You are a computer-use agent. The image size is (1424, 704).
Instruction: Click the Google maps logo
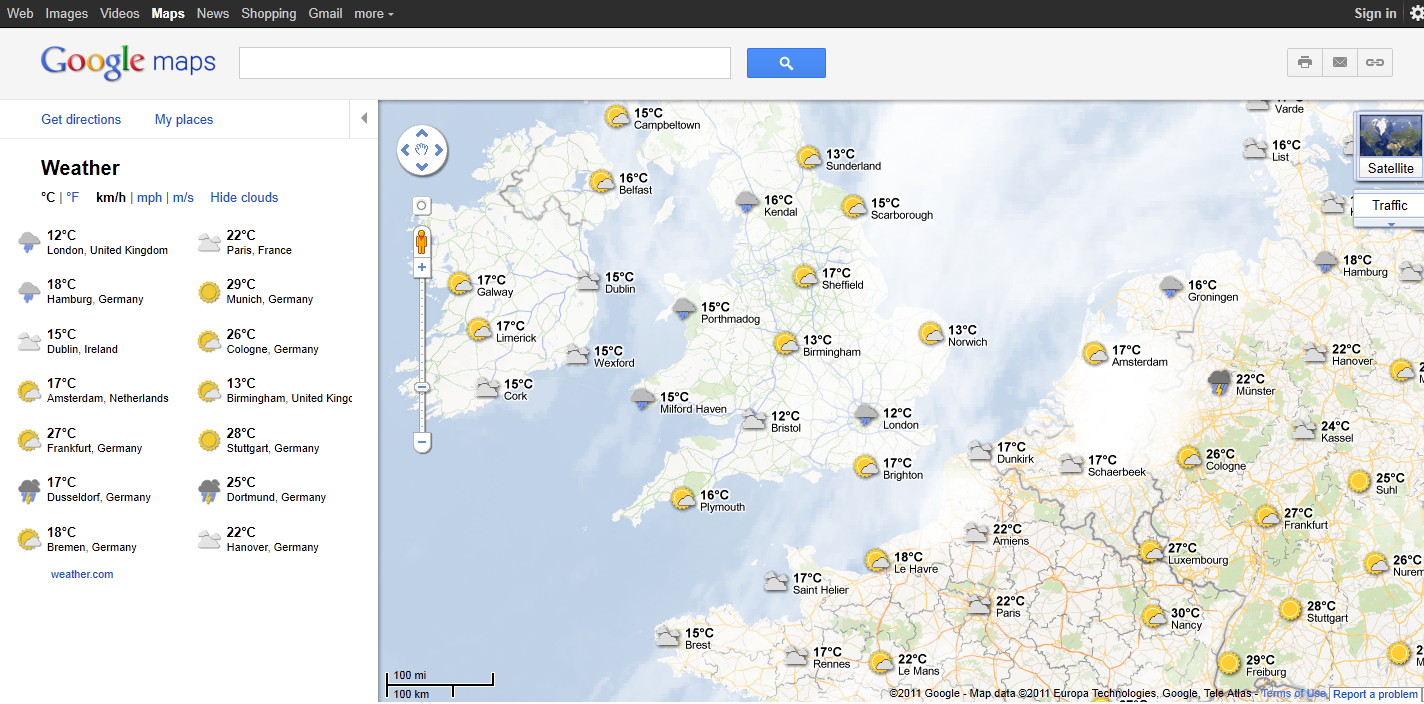[128, 62]
